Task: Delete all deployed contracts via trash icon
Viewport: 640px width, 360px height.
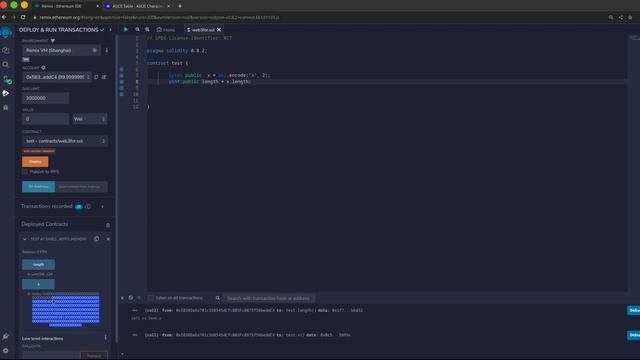Action: tap(108, 225)
